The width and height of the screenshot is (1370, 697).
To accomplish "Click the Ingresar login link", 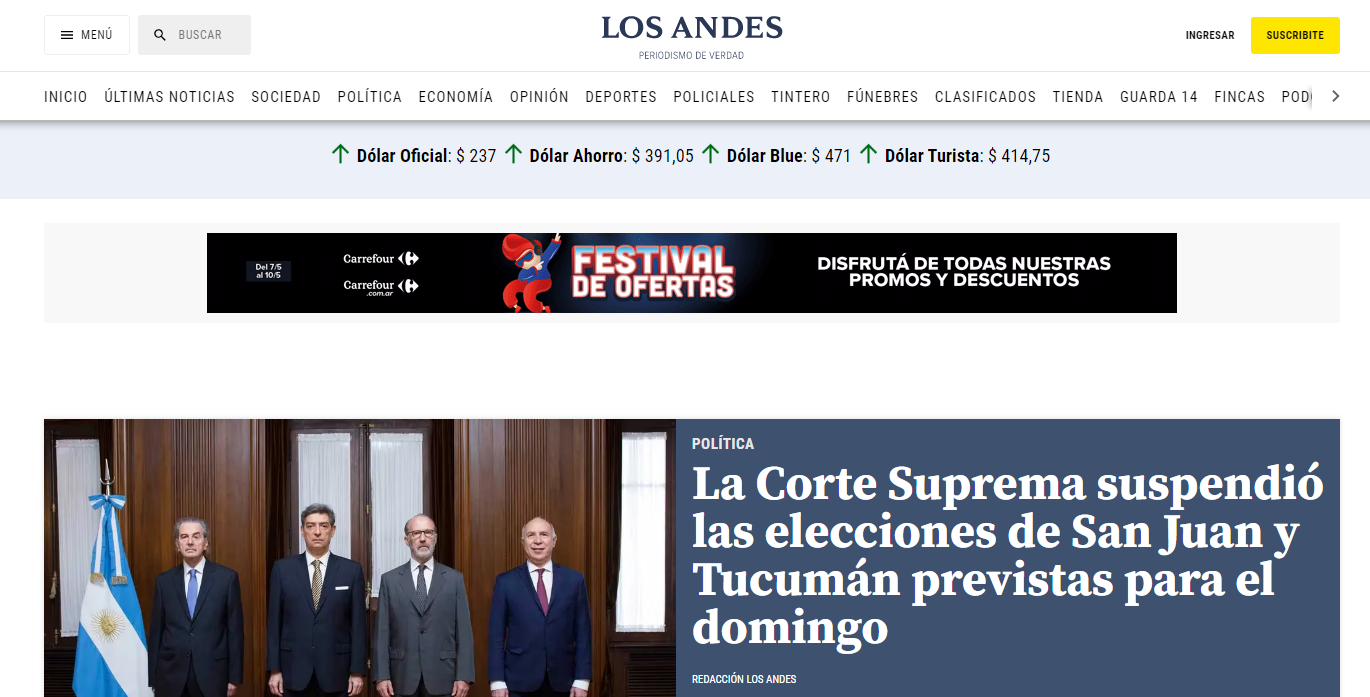I will coord(1210,35).
